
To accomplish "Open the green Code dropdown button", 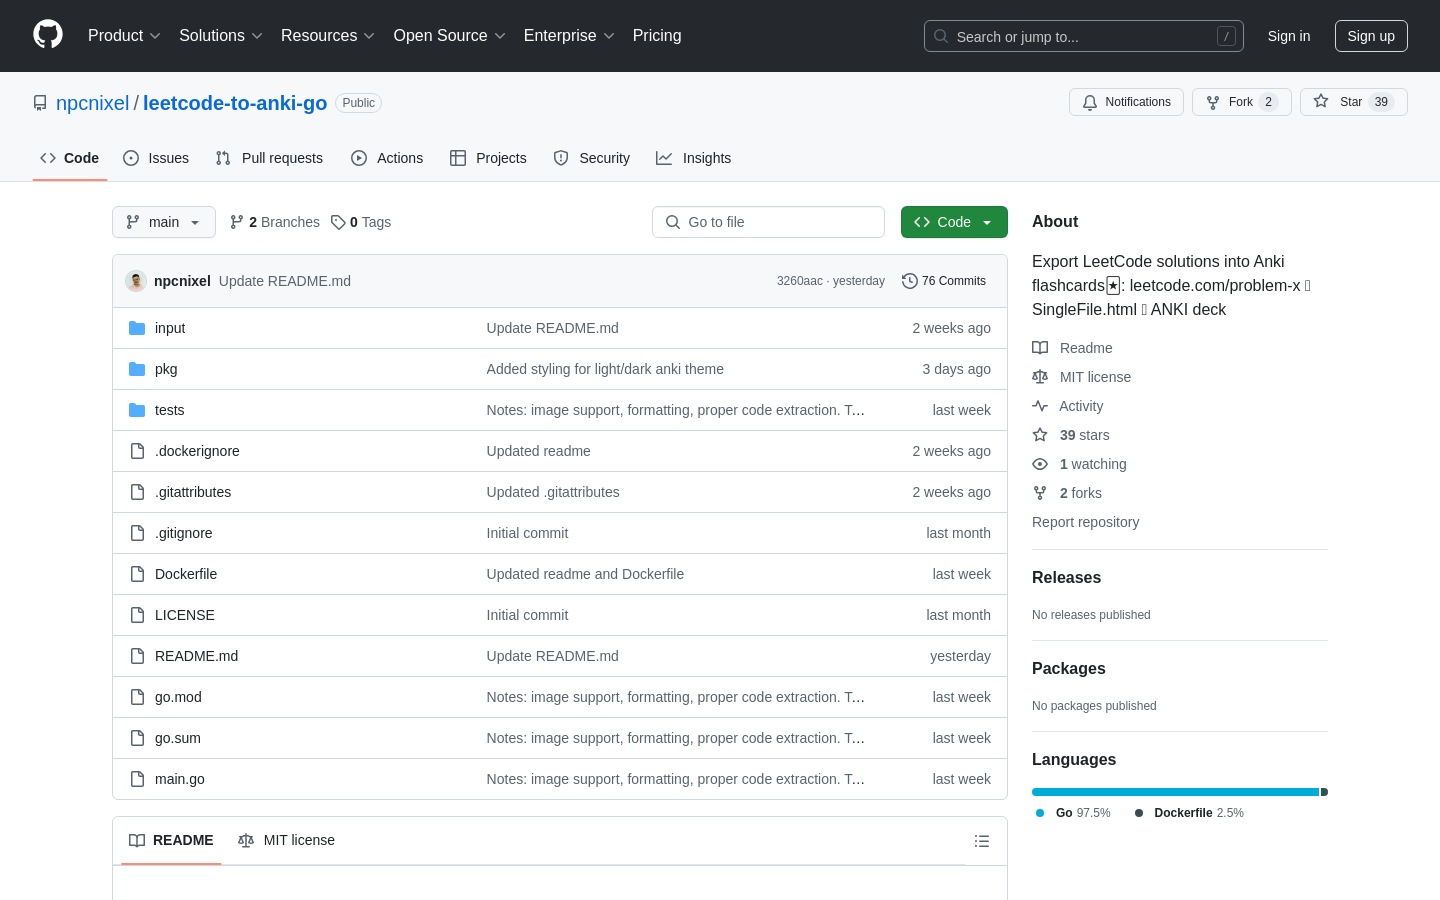I will click(954, 222).
